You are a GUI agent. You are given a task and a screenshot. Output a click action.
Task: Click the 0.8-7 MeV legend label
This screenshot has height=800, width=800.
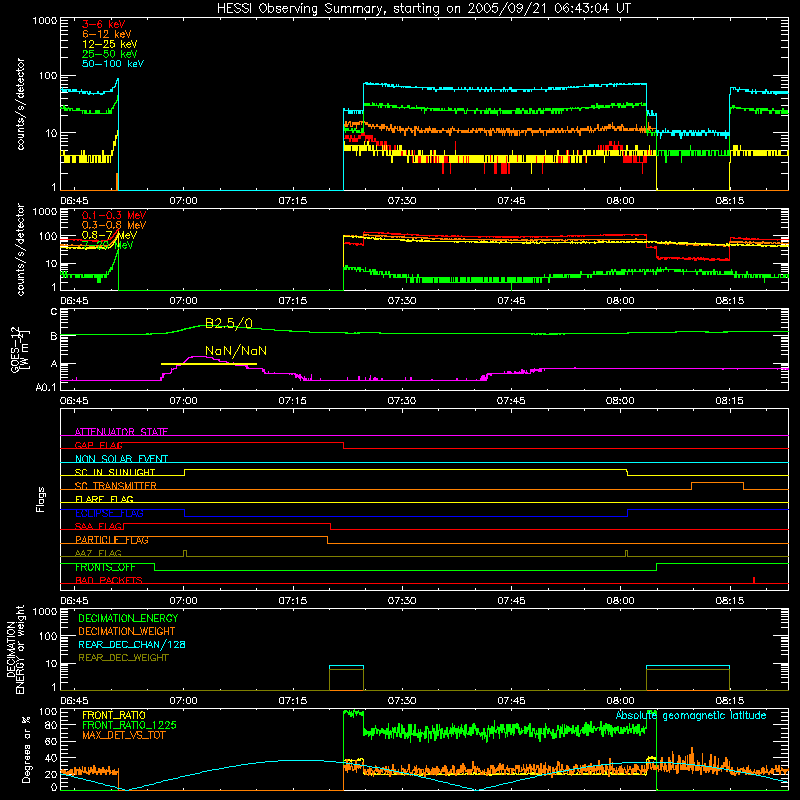point(109,235)
